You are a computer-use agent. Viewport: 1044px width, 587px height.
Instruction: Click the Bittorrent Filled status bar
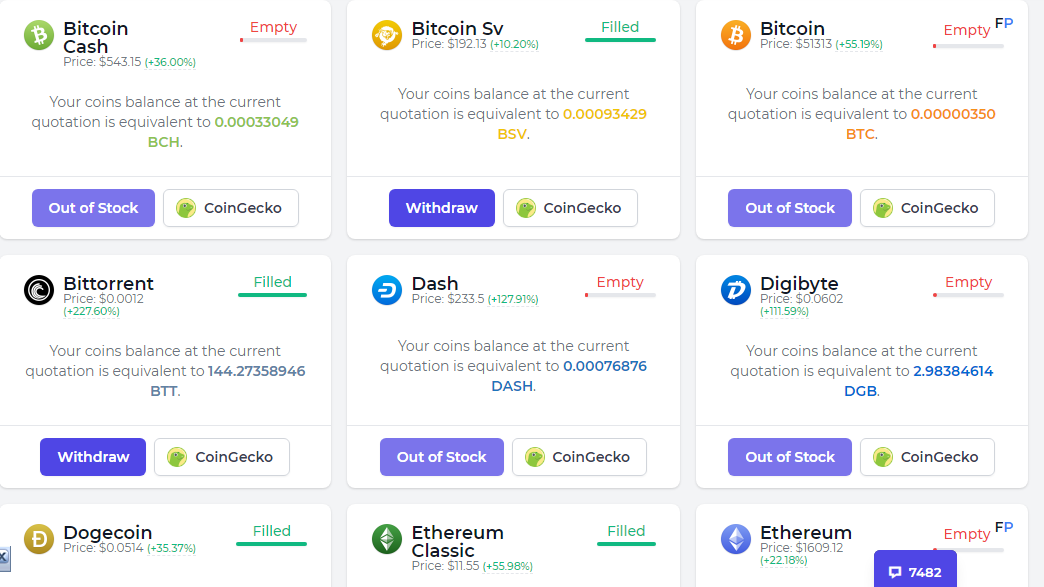272,295
